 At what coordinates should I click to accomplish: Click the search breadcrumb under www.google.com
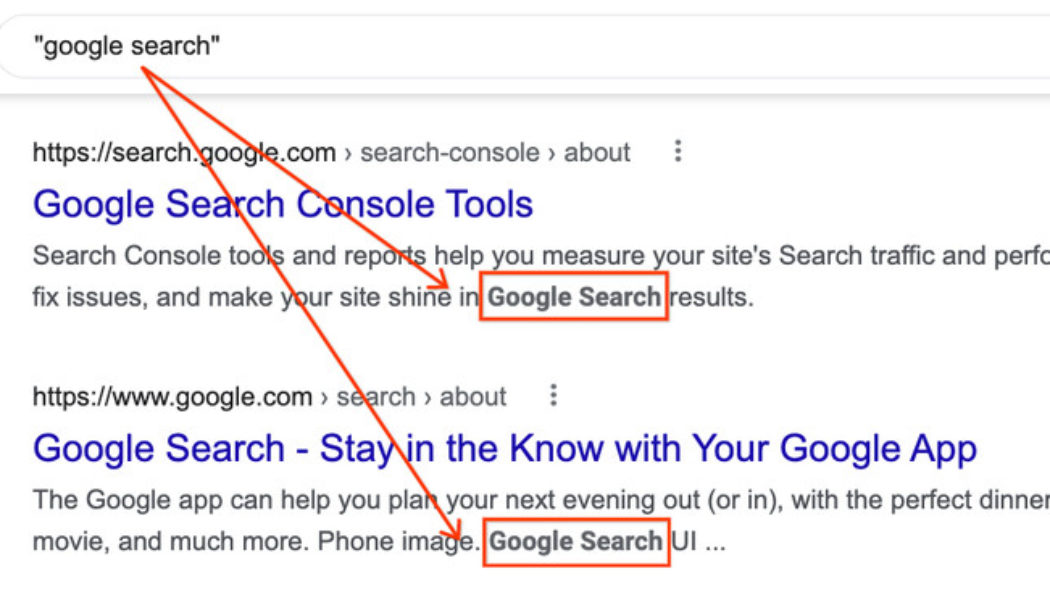376,396
